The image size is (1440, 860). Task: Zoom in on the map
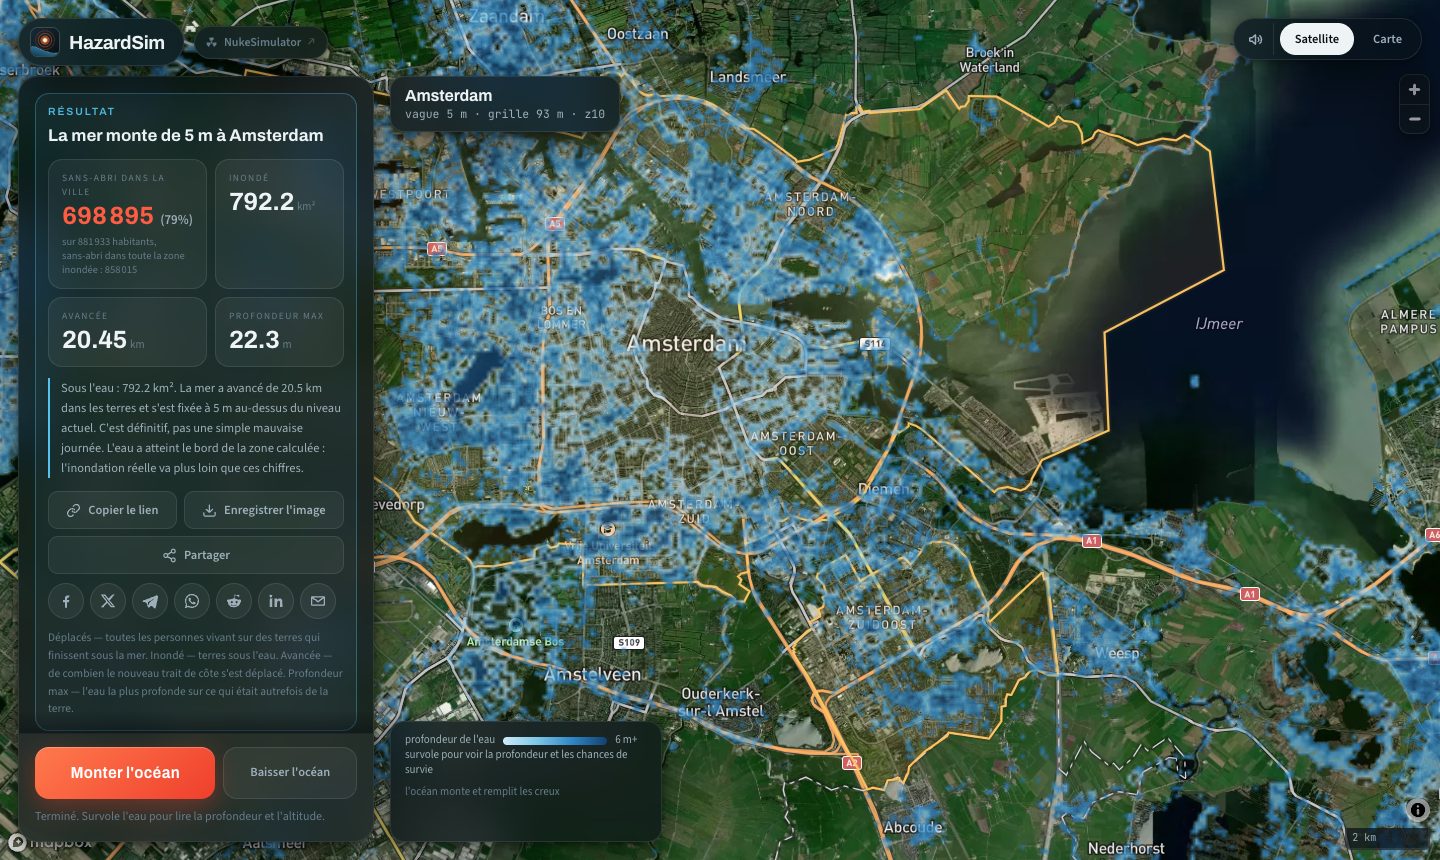pos(1414,89)
